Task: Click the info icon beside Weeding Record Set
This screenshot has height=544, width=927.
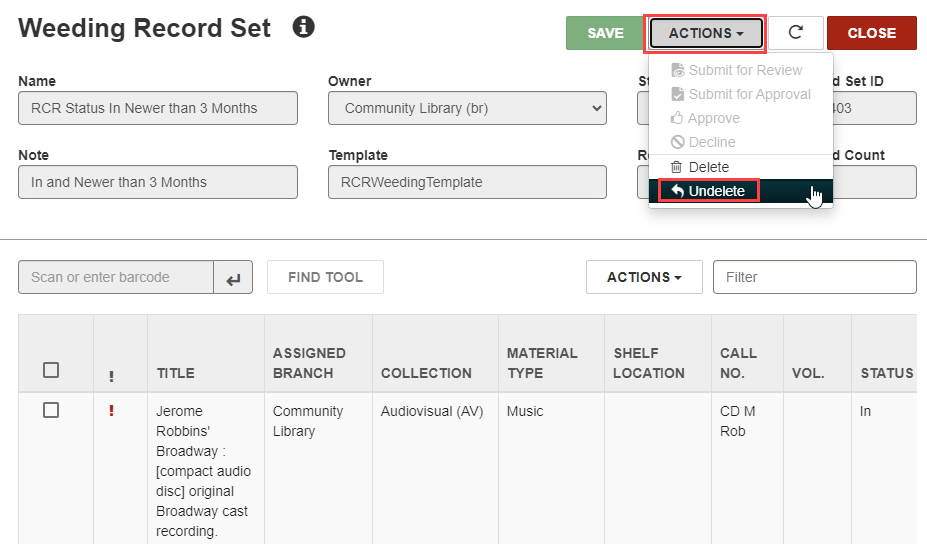Action: coord(303,27)
